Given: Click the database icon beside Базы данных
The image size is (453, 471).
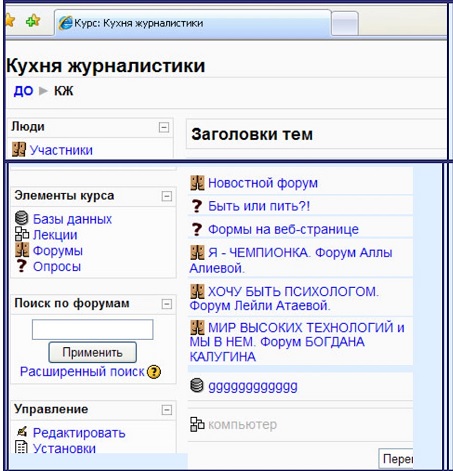Looking at the screenshot, I should pyautogui.click(x=22, y=218).
